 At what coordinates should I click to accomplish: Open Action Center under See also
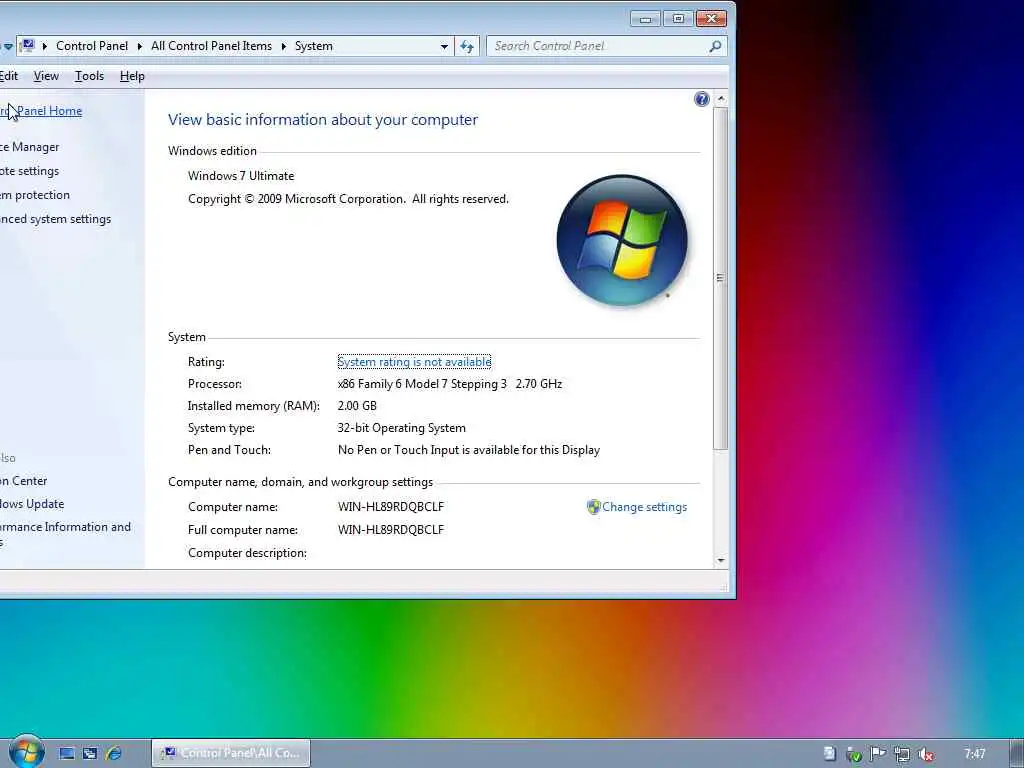point(24,481)
